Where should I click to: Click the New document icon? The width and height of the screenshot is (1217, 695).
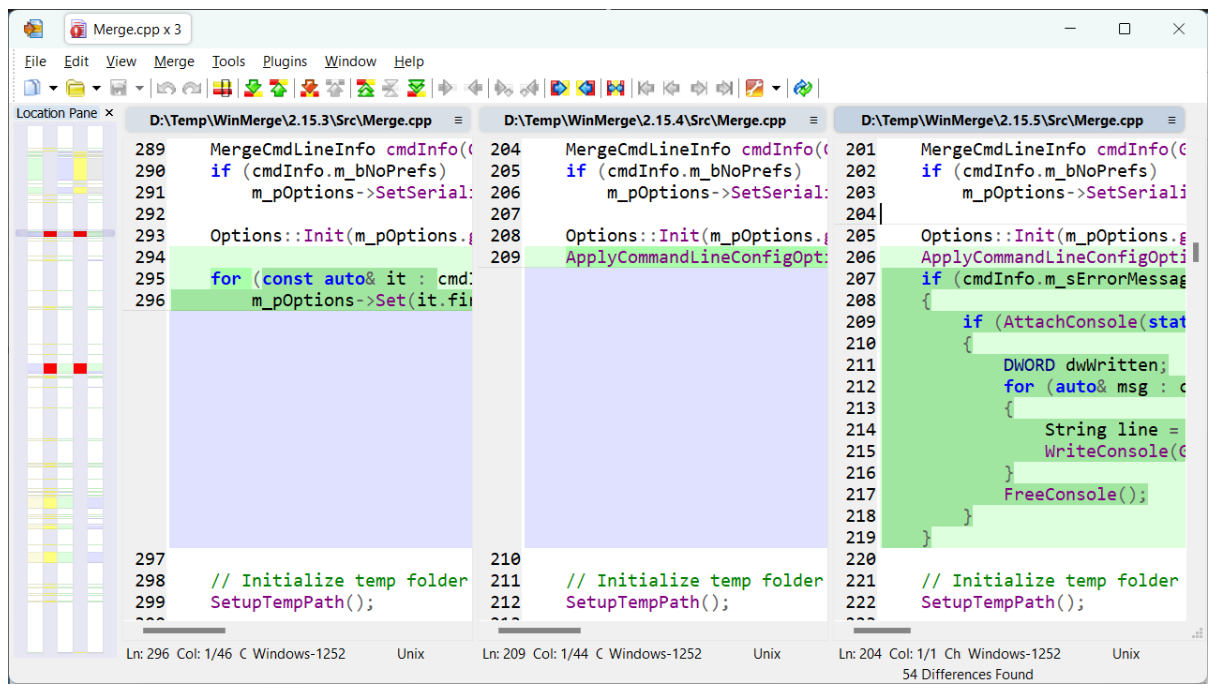coord(32,88)
